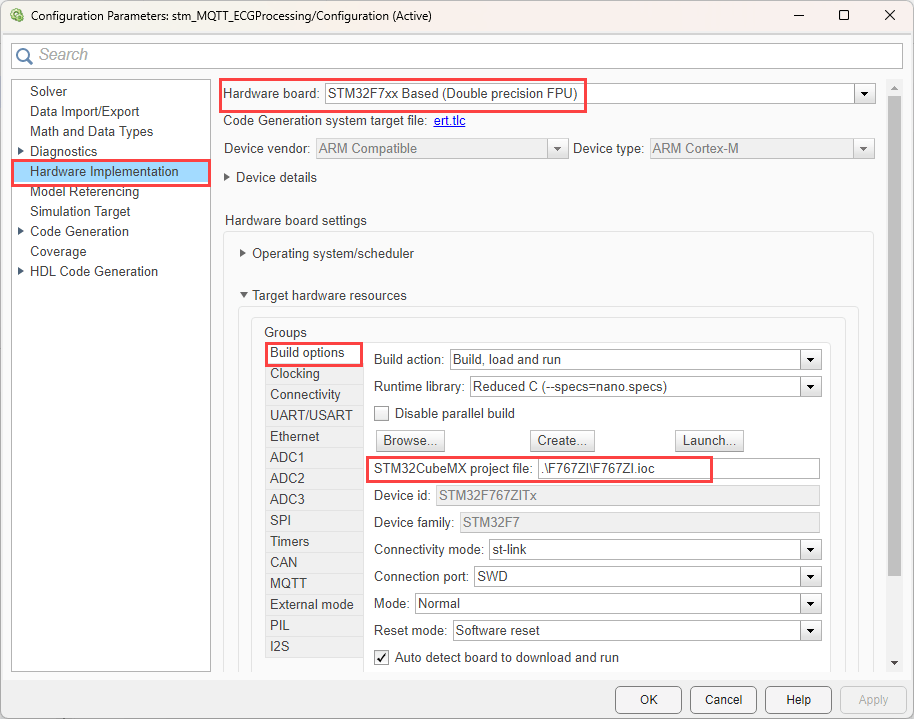Screen dimensions: 914x719
Task: Click the Launch... button
Action: click(x=708, y=440)
